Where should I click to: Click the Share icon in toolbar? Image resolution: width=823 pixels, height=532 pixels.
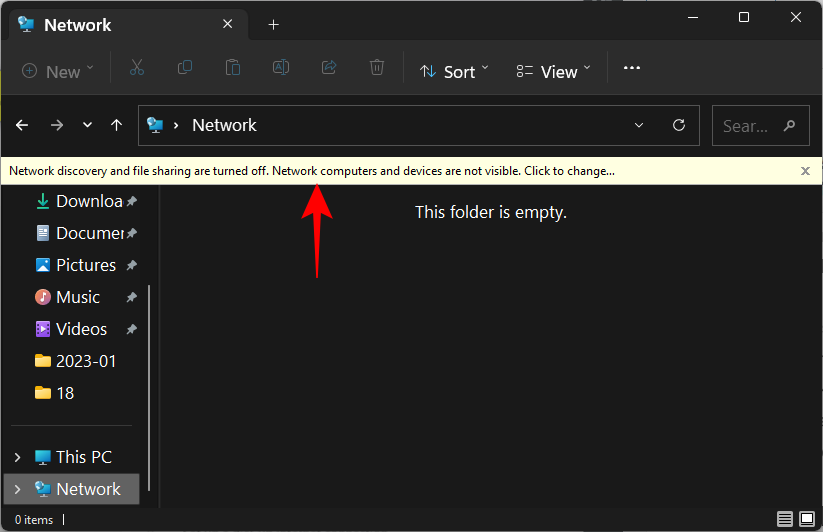(329, 69)
